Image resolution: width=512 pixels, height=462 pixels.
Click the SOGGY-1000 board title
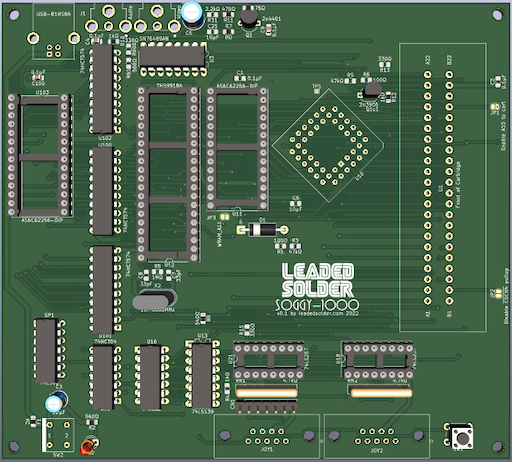pos(317,305)
